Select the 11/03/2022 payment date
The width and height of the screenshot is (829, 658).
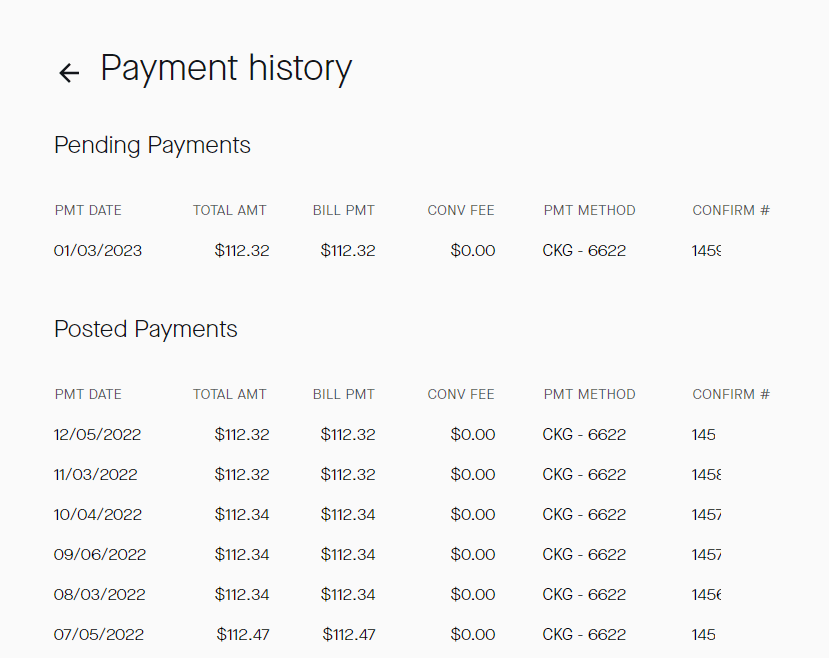[x=96, y=474]
